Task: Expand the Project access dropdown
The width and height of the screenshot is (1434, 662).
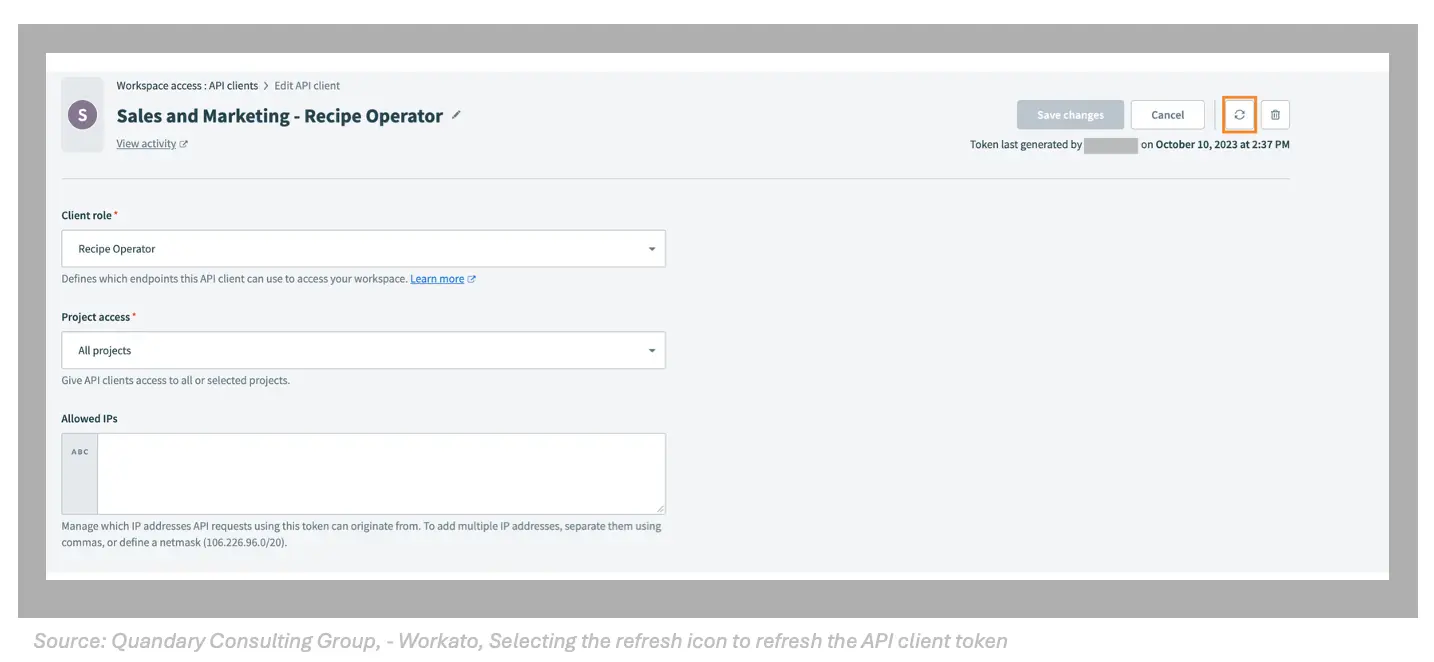Action: pyautogui.click(x=652, y=350)
